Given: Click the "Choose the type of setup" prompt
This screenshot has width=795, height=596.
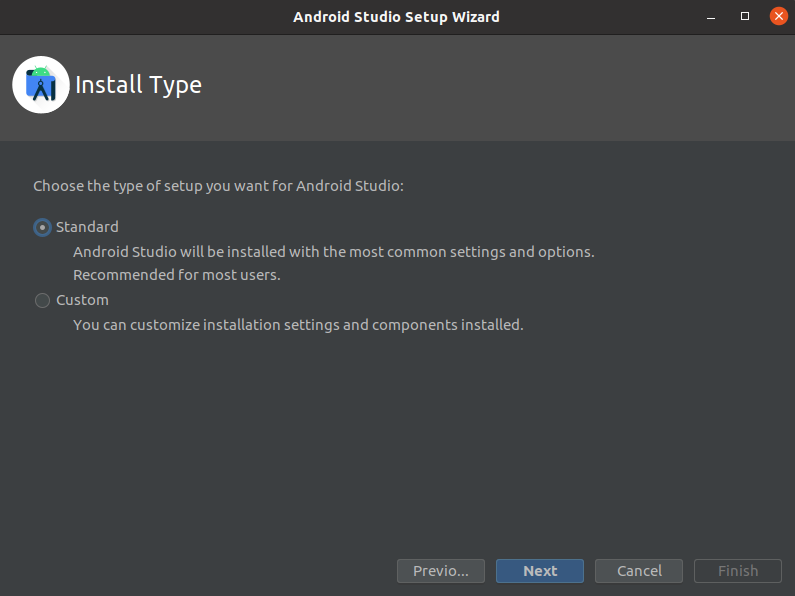Looking at the screenshot, I should tap(219, 186).
